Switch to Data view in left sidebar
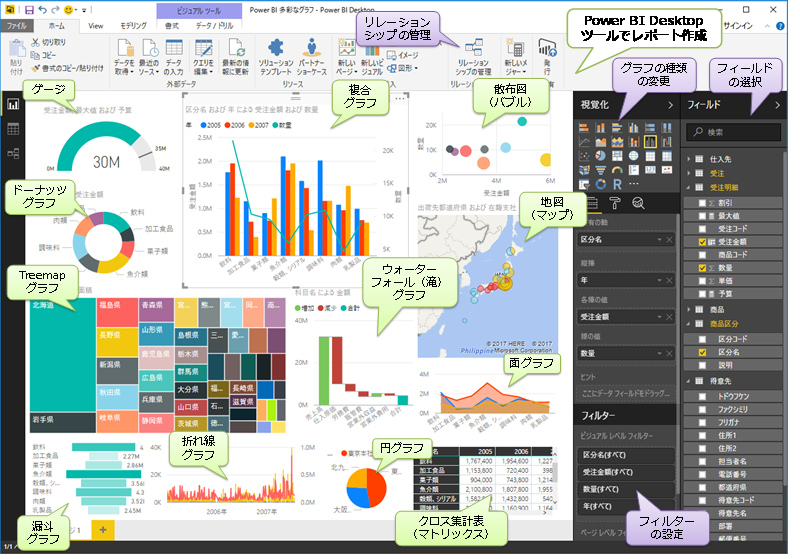The height and width of the screenshot is (559, 800). [13, 129]
